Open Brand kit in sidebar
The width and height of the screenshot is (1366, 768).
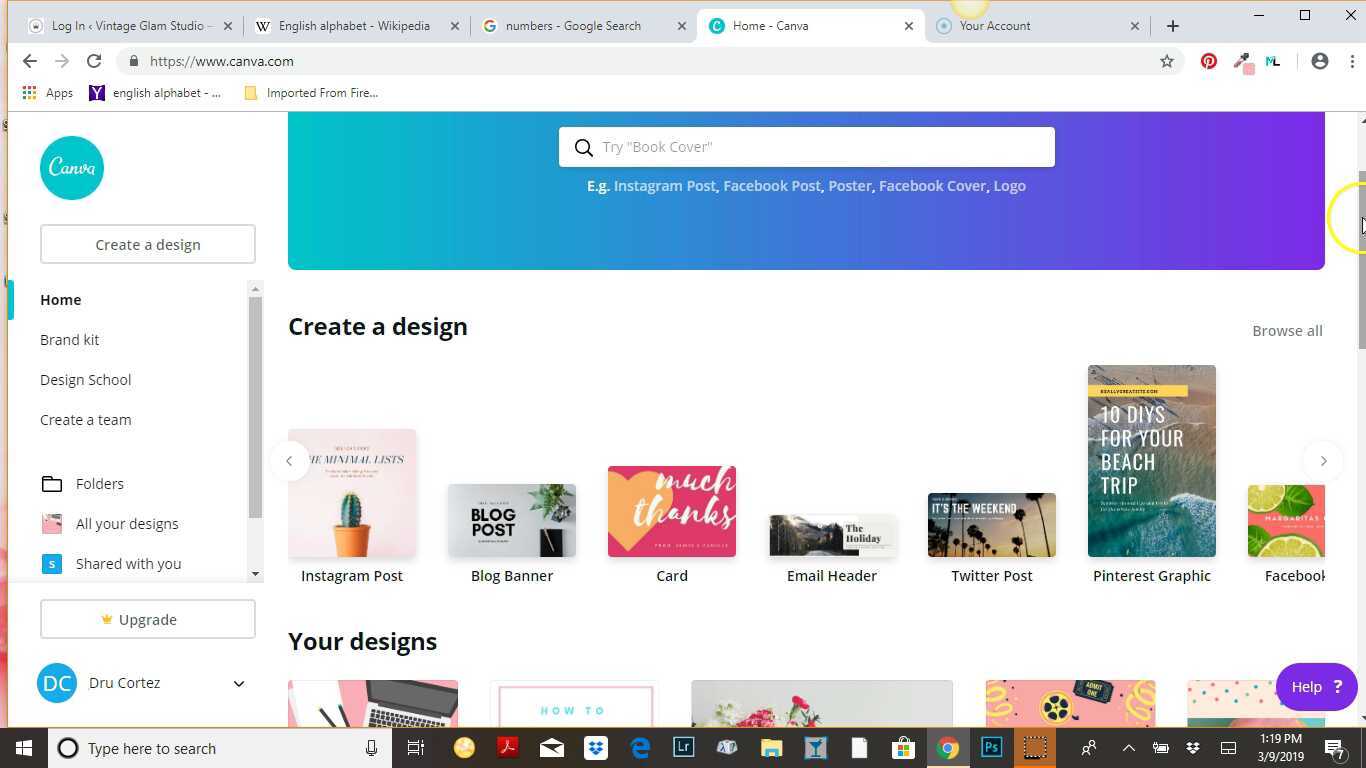(70, 340)
